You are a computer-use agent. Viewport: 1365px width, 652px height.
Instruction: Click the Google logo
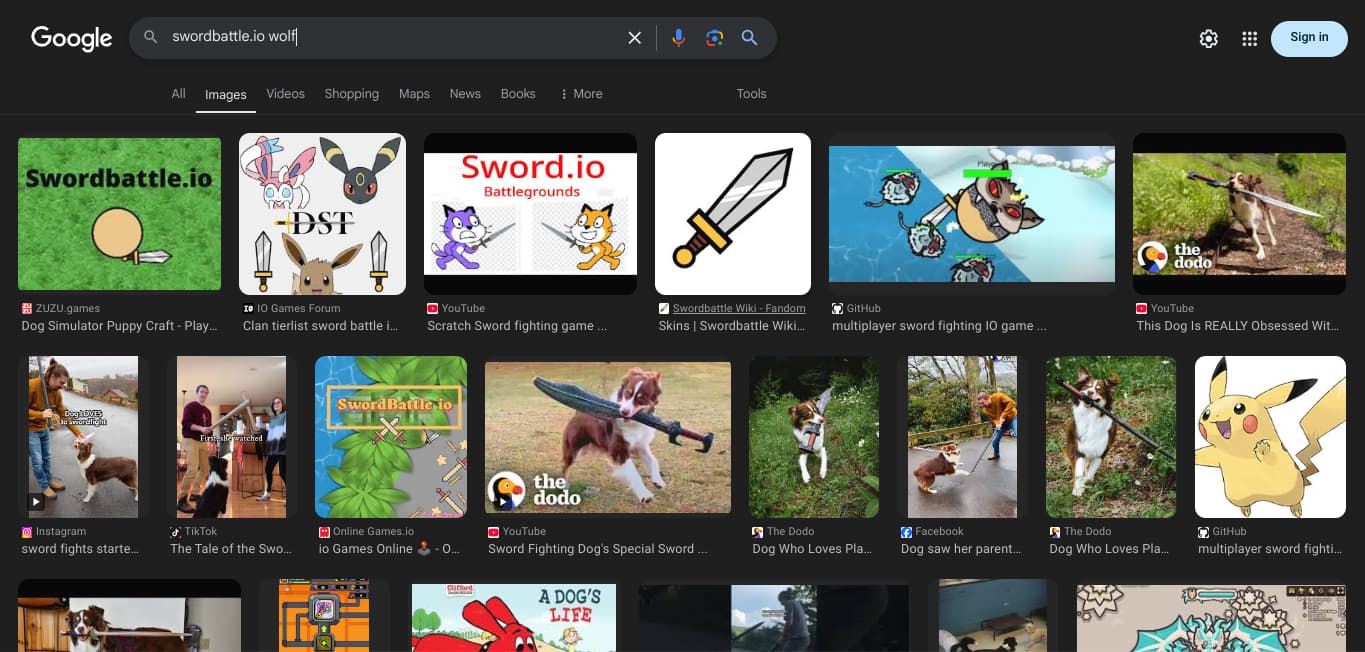click(71, 38)
